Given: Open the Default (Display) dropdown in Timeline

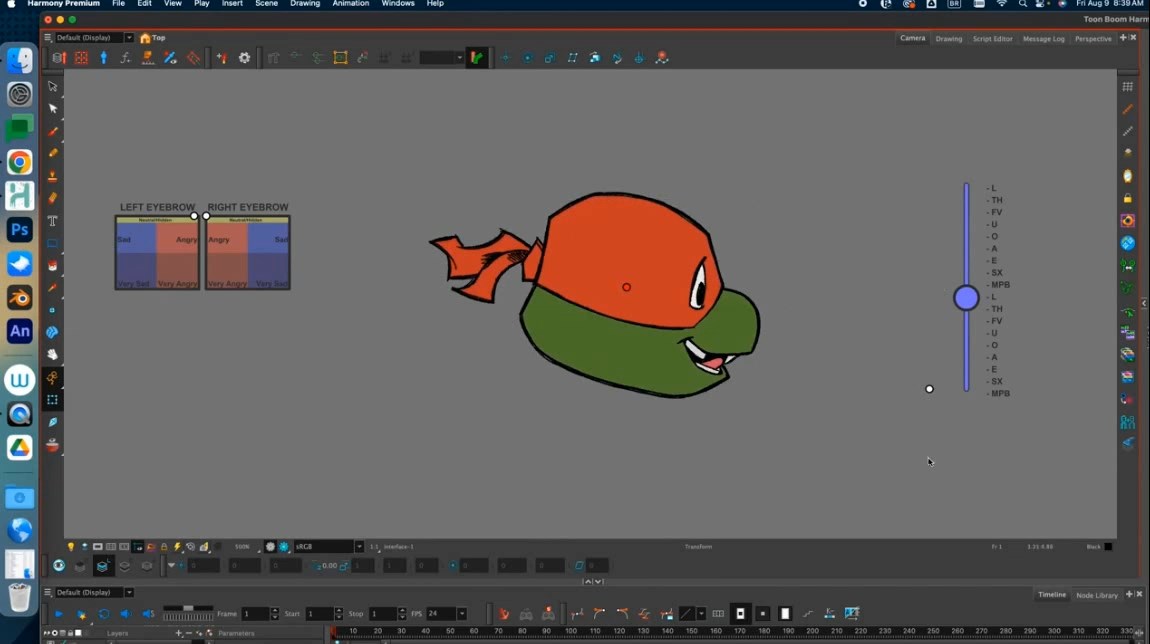Looking at the screenshot, I should pos(129,592).
